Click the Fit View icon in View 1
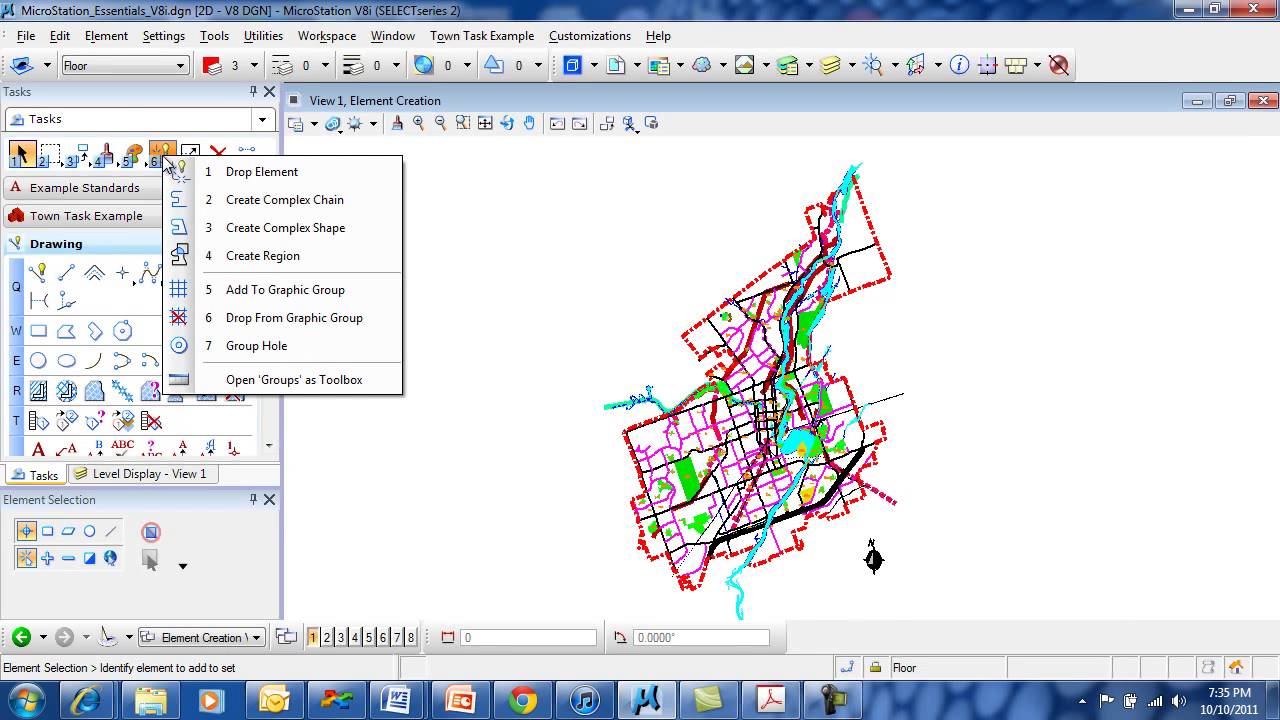Screen dimensions: 1280x720 point(485,124)
